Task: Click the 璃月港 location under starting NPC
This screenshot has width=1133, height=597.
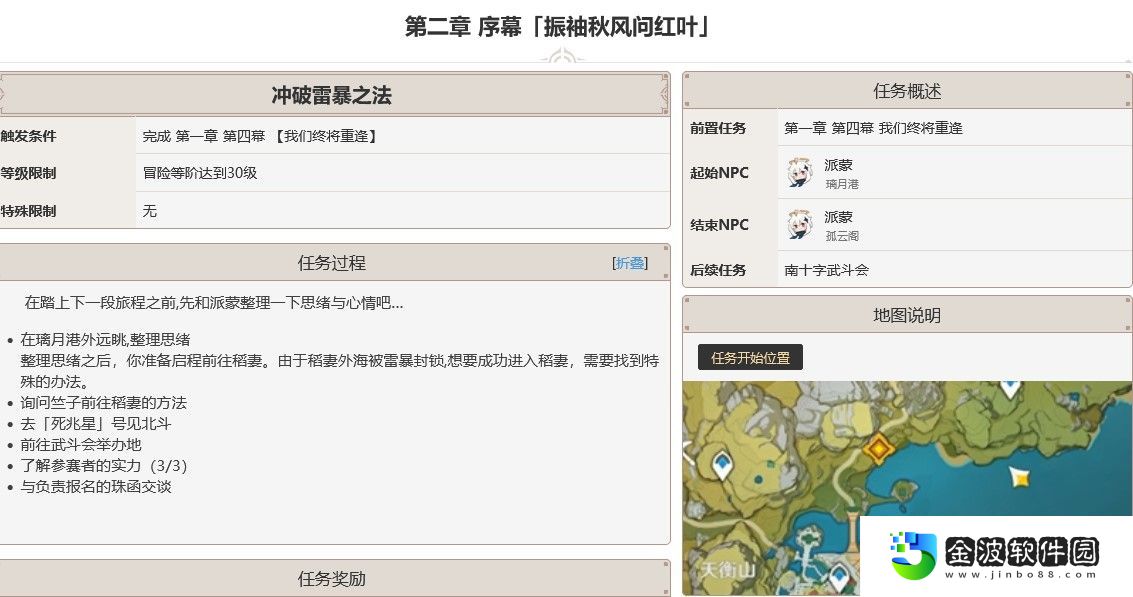Action: pyautogui.click(x=842, y=184)
